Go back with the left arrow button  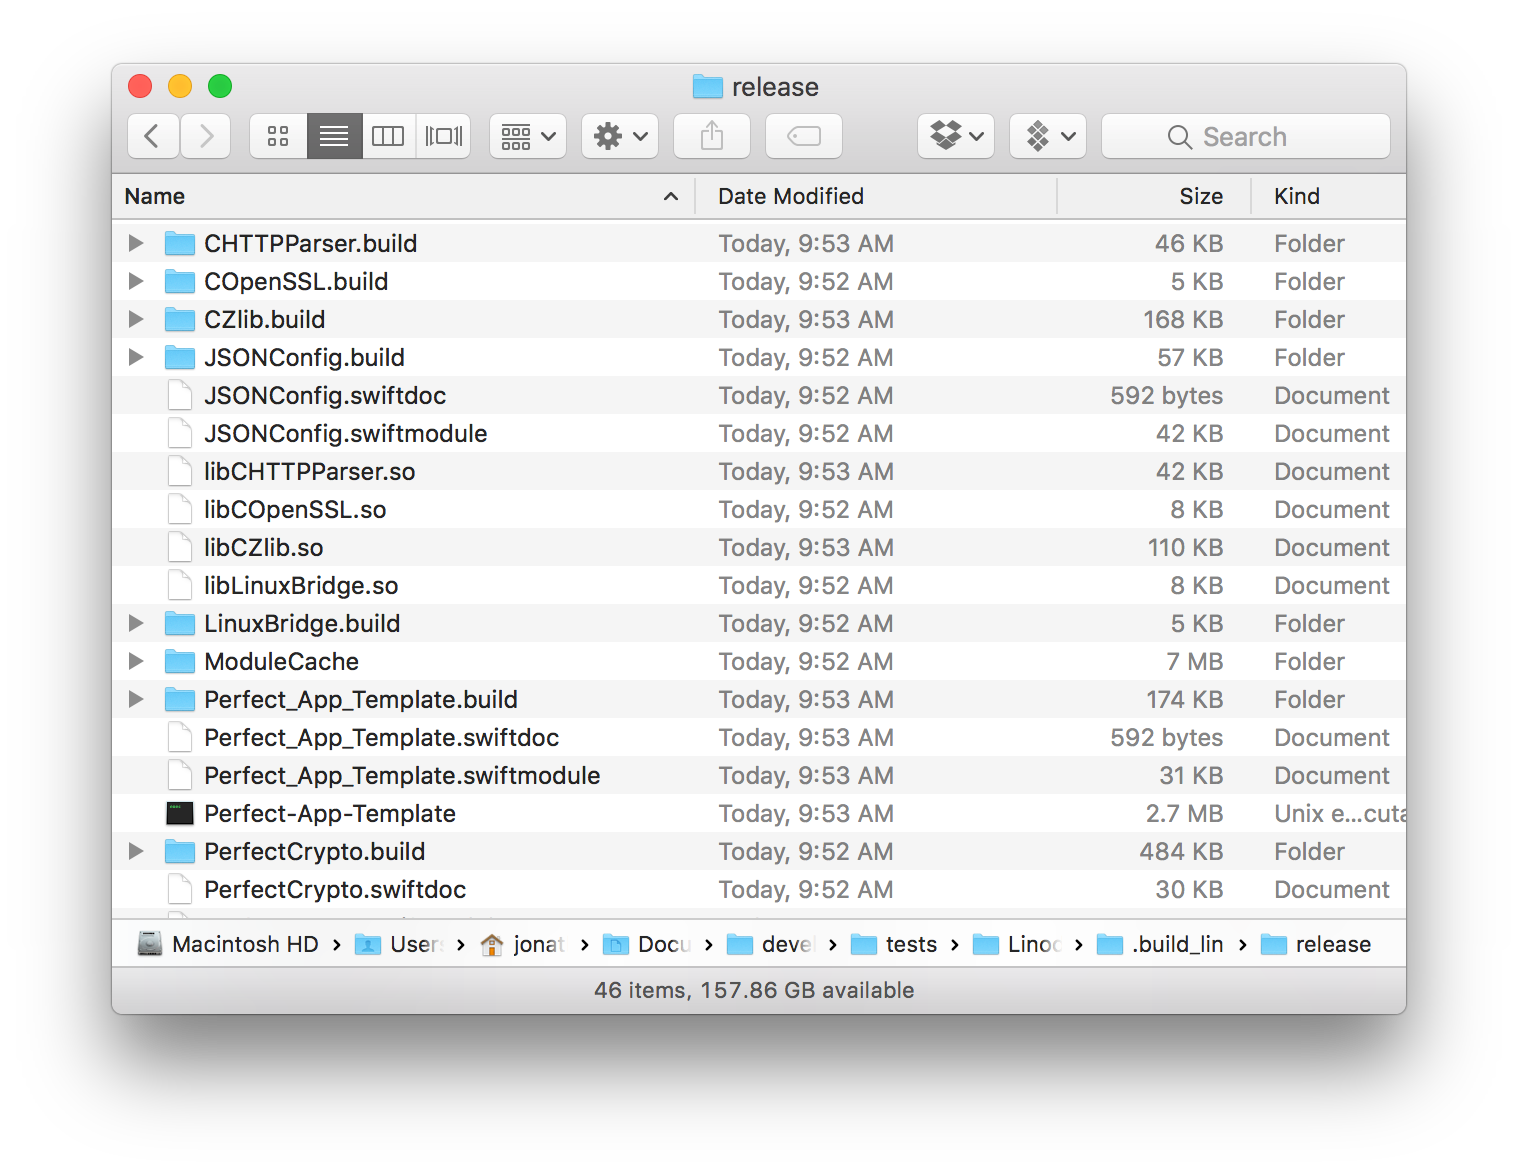pos(153,136)
